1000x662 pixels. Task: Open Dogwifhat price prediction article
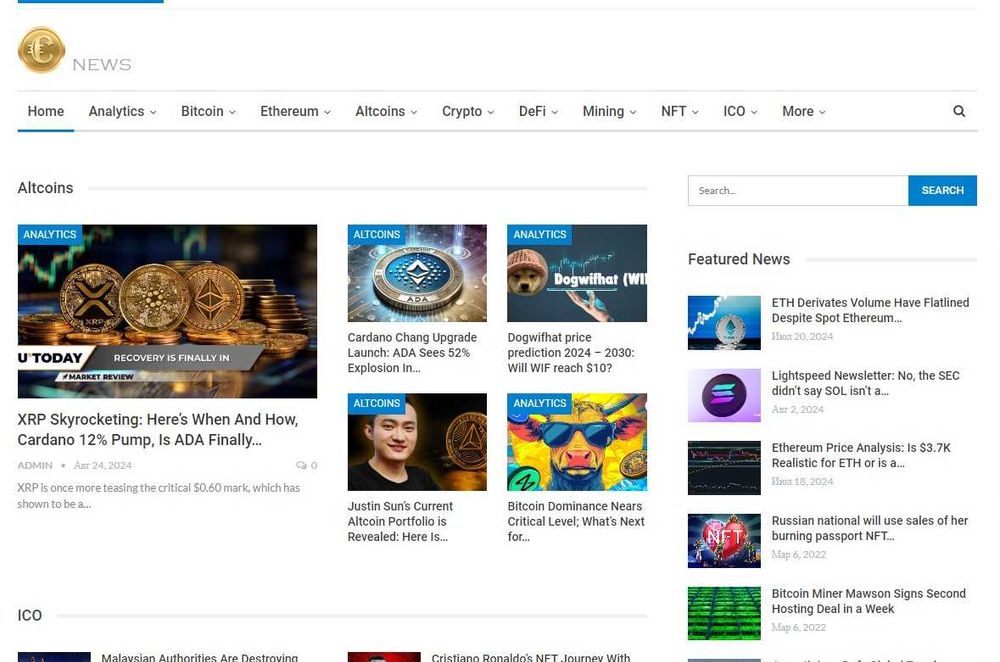click(x=571, y=352)
